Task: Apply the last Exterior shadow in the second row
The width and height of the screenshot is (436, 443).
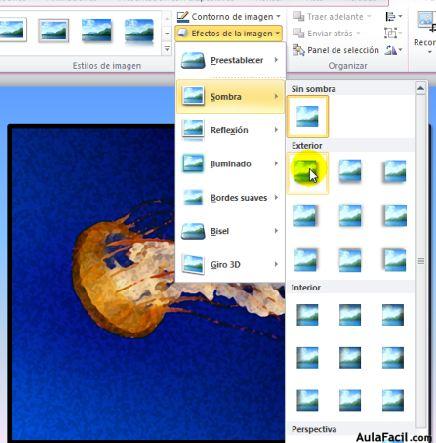Action: tap(394, 216)
